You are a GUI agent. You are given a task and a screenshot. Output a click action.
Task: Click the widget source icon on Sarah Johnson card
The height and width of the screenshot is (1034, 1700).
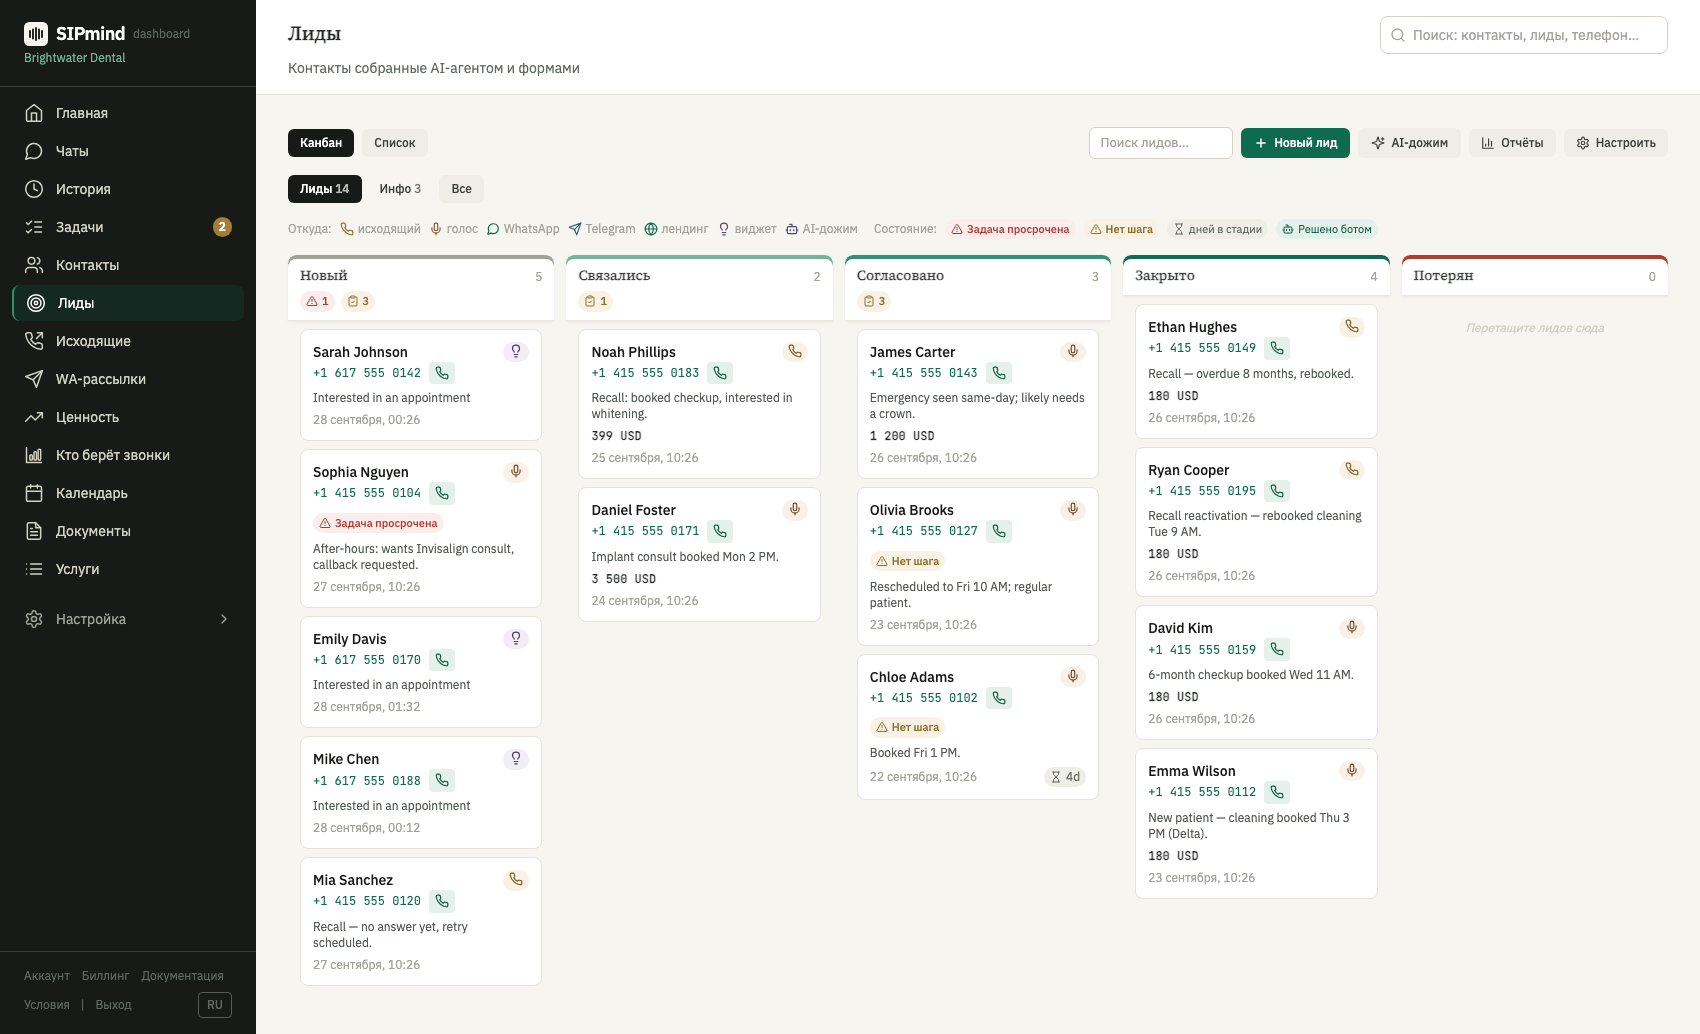coord(516,351)
